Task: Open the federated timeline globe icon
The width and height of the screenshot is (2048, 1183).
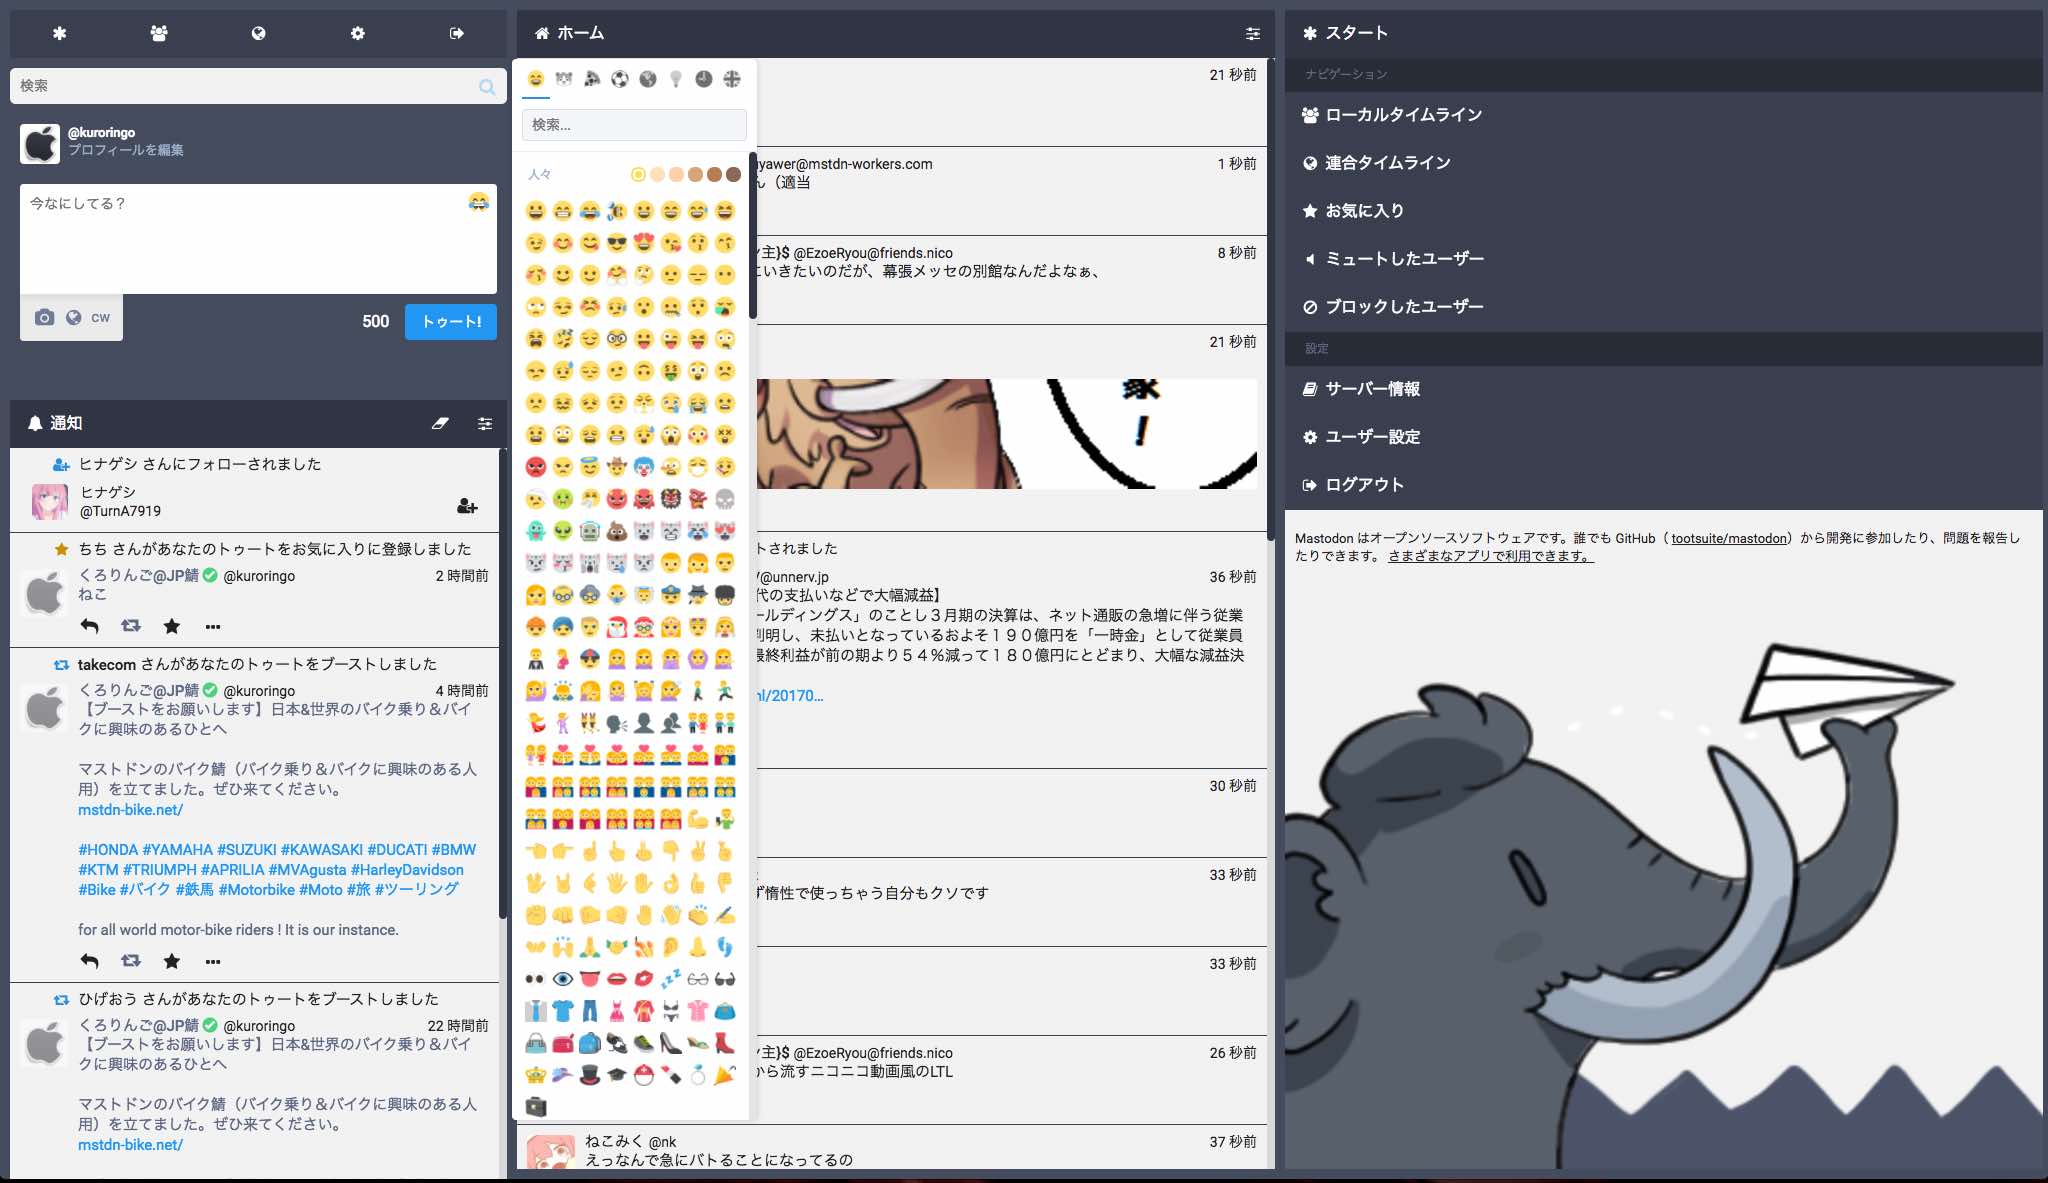Action: 258,33
